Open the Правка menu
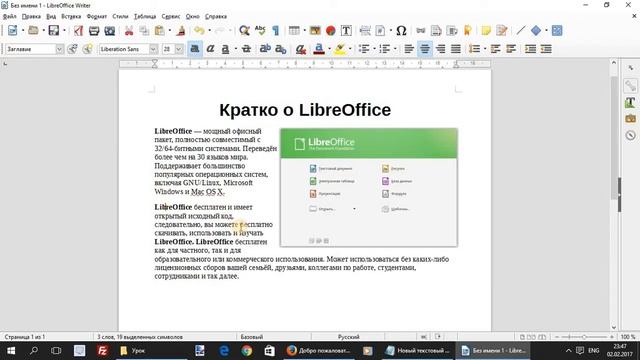Viewport: 640px width, 360px height. [x=31, y=16]
